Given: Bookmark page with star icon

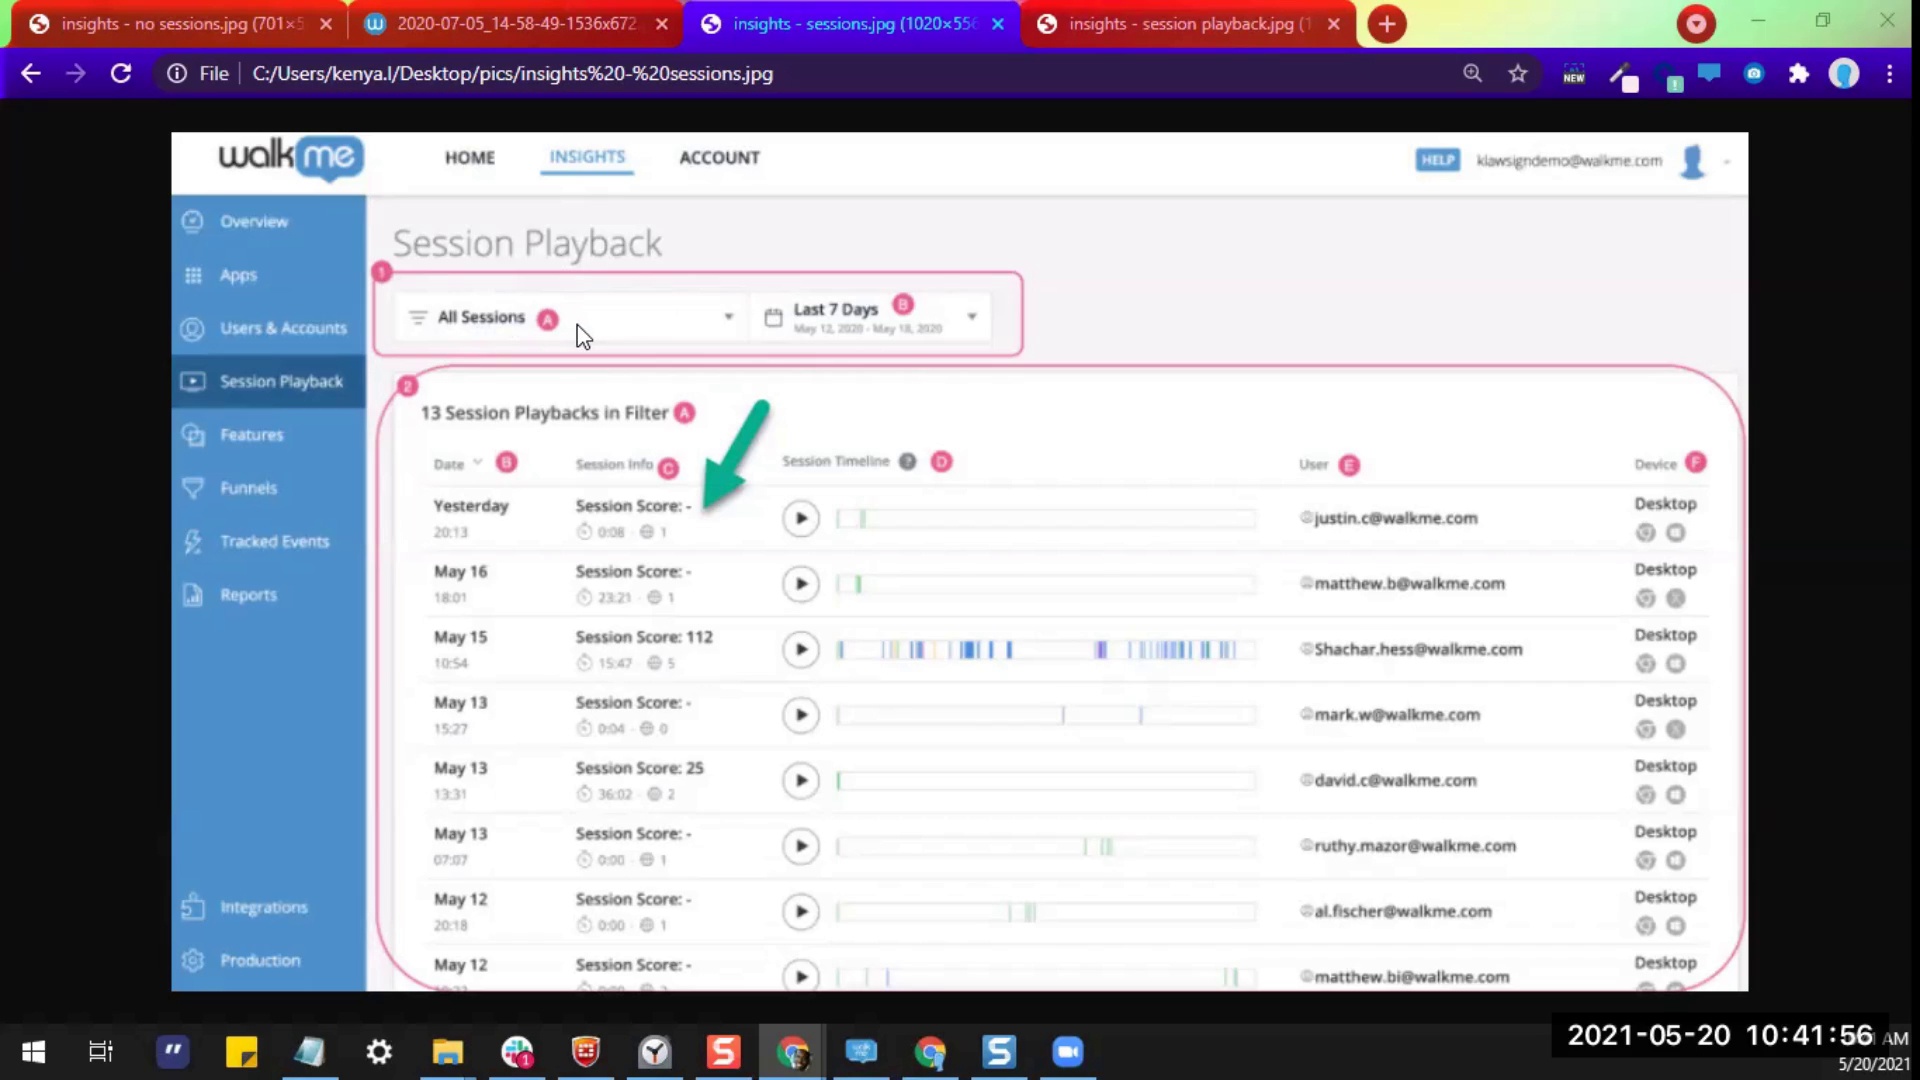Looking at the screenshot, I should point(1518,73).
